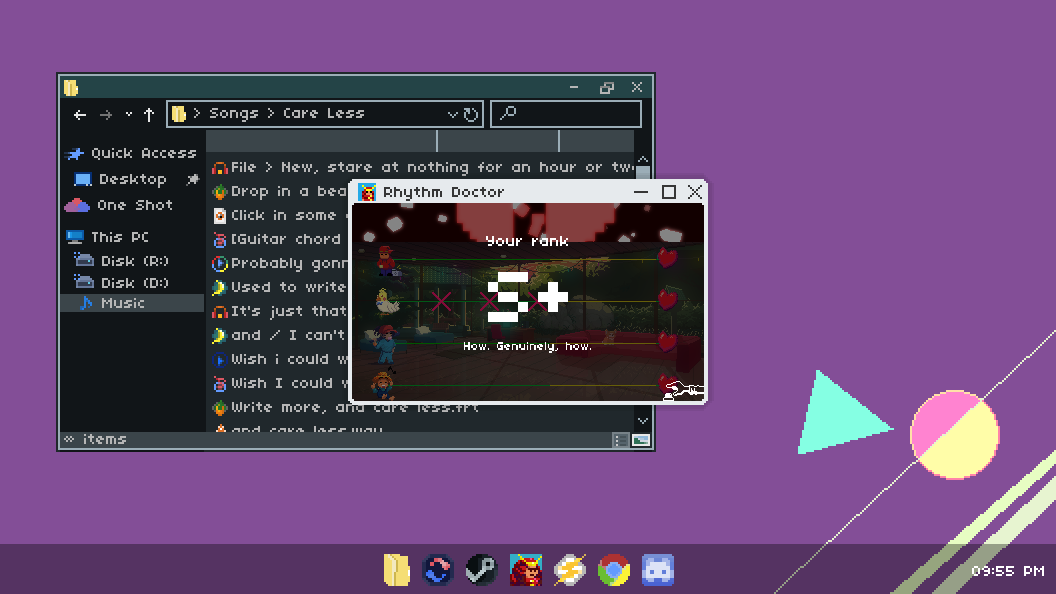1056x594 pixels.
Task: Select Music in the navigation pane
Action: point(122,303)
